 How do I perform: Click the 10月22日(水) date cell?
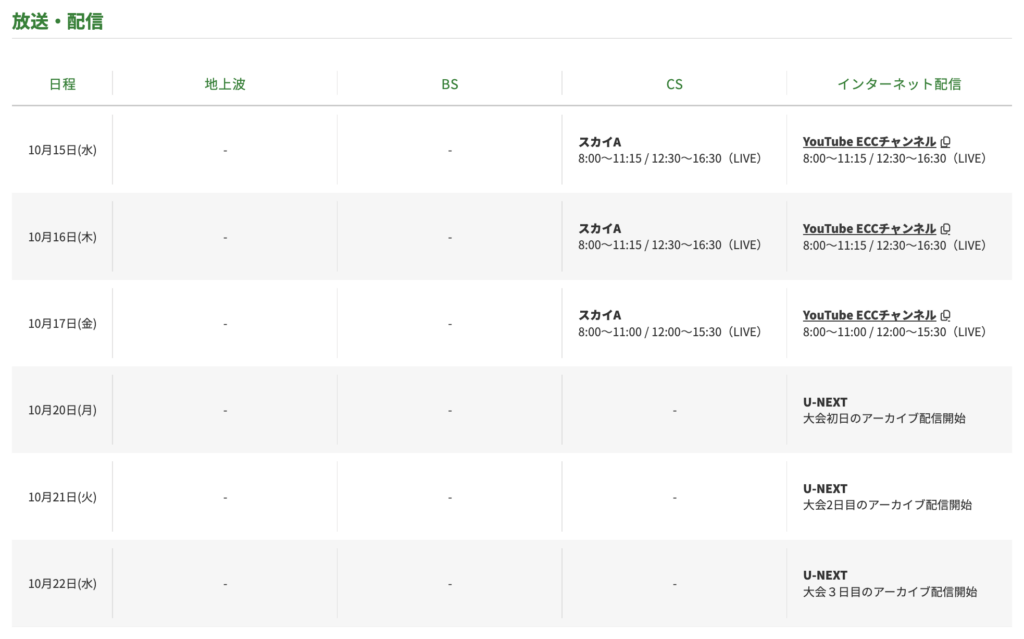point(62,583)
